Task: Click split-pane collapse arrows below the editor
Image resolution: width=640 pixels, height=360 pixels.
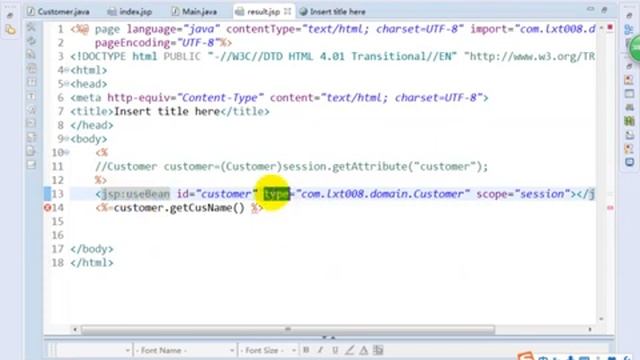Action: click(329, 337)
